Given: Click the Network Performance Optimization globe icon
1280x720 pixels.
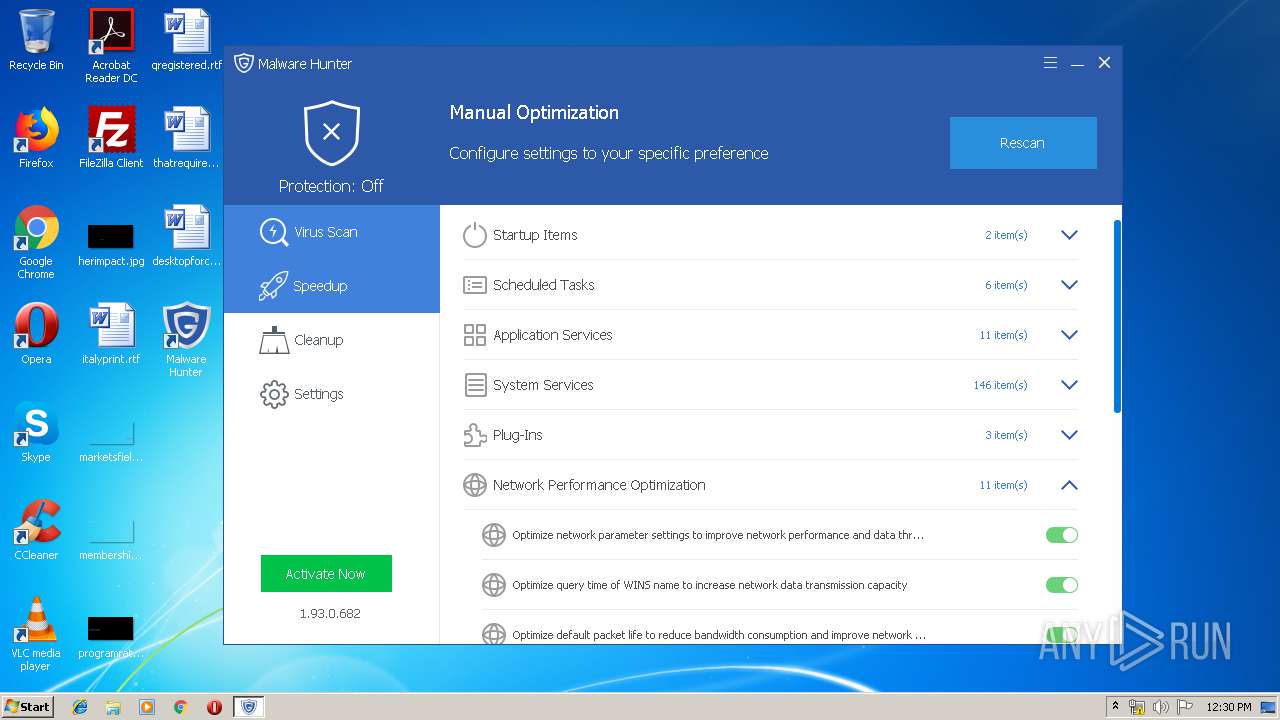Looking at the screenshot, I should pyautogui.click(x=474, y=485).
